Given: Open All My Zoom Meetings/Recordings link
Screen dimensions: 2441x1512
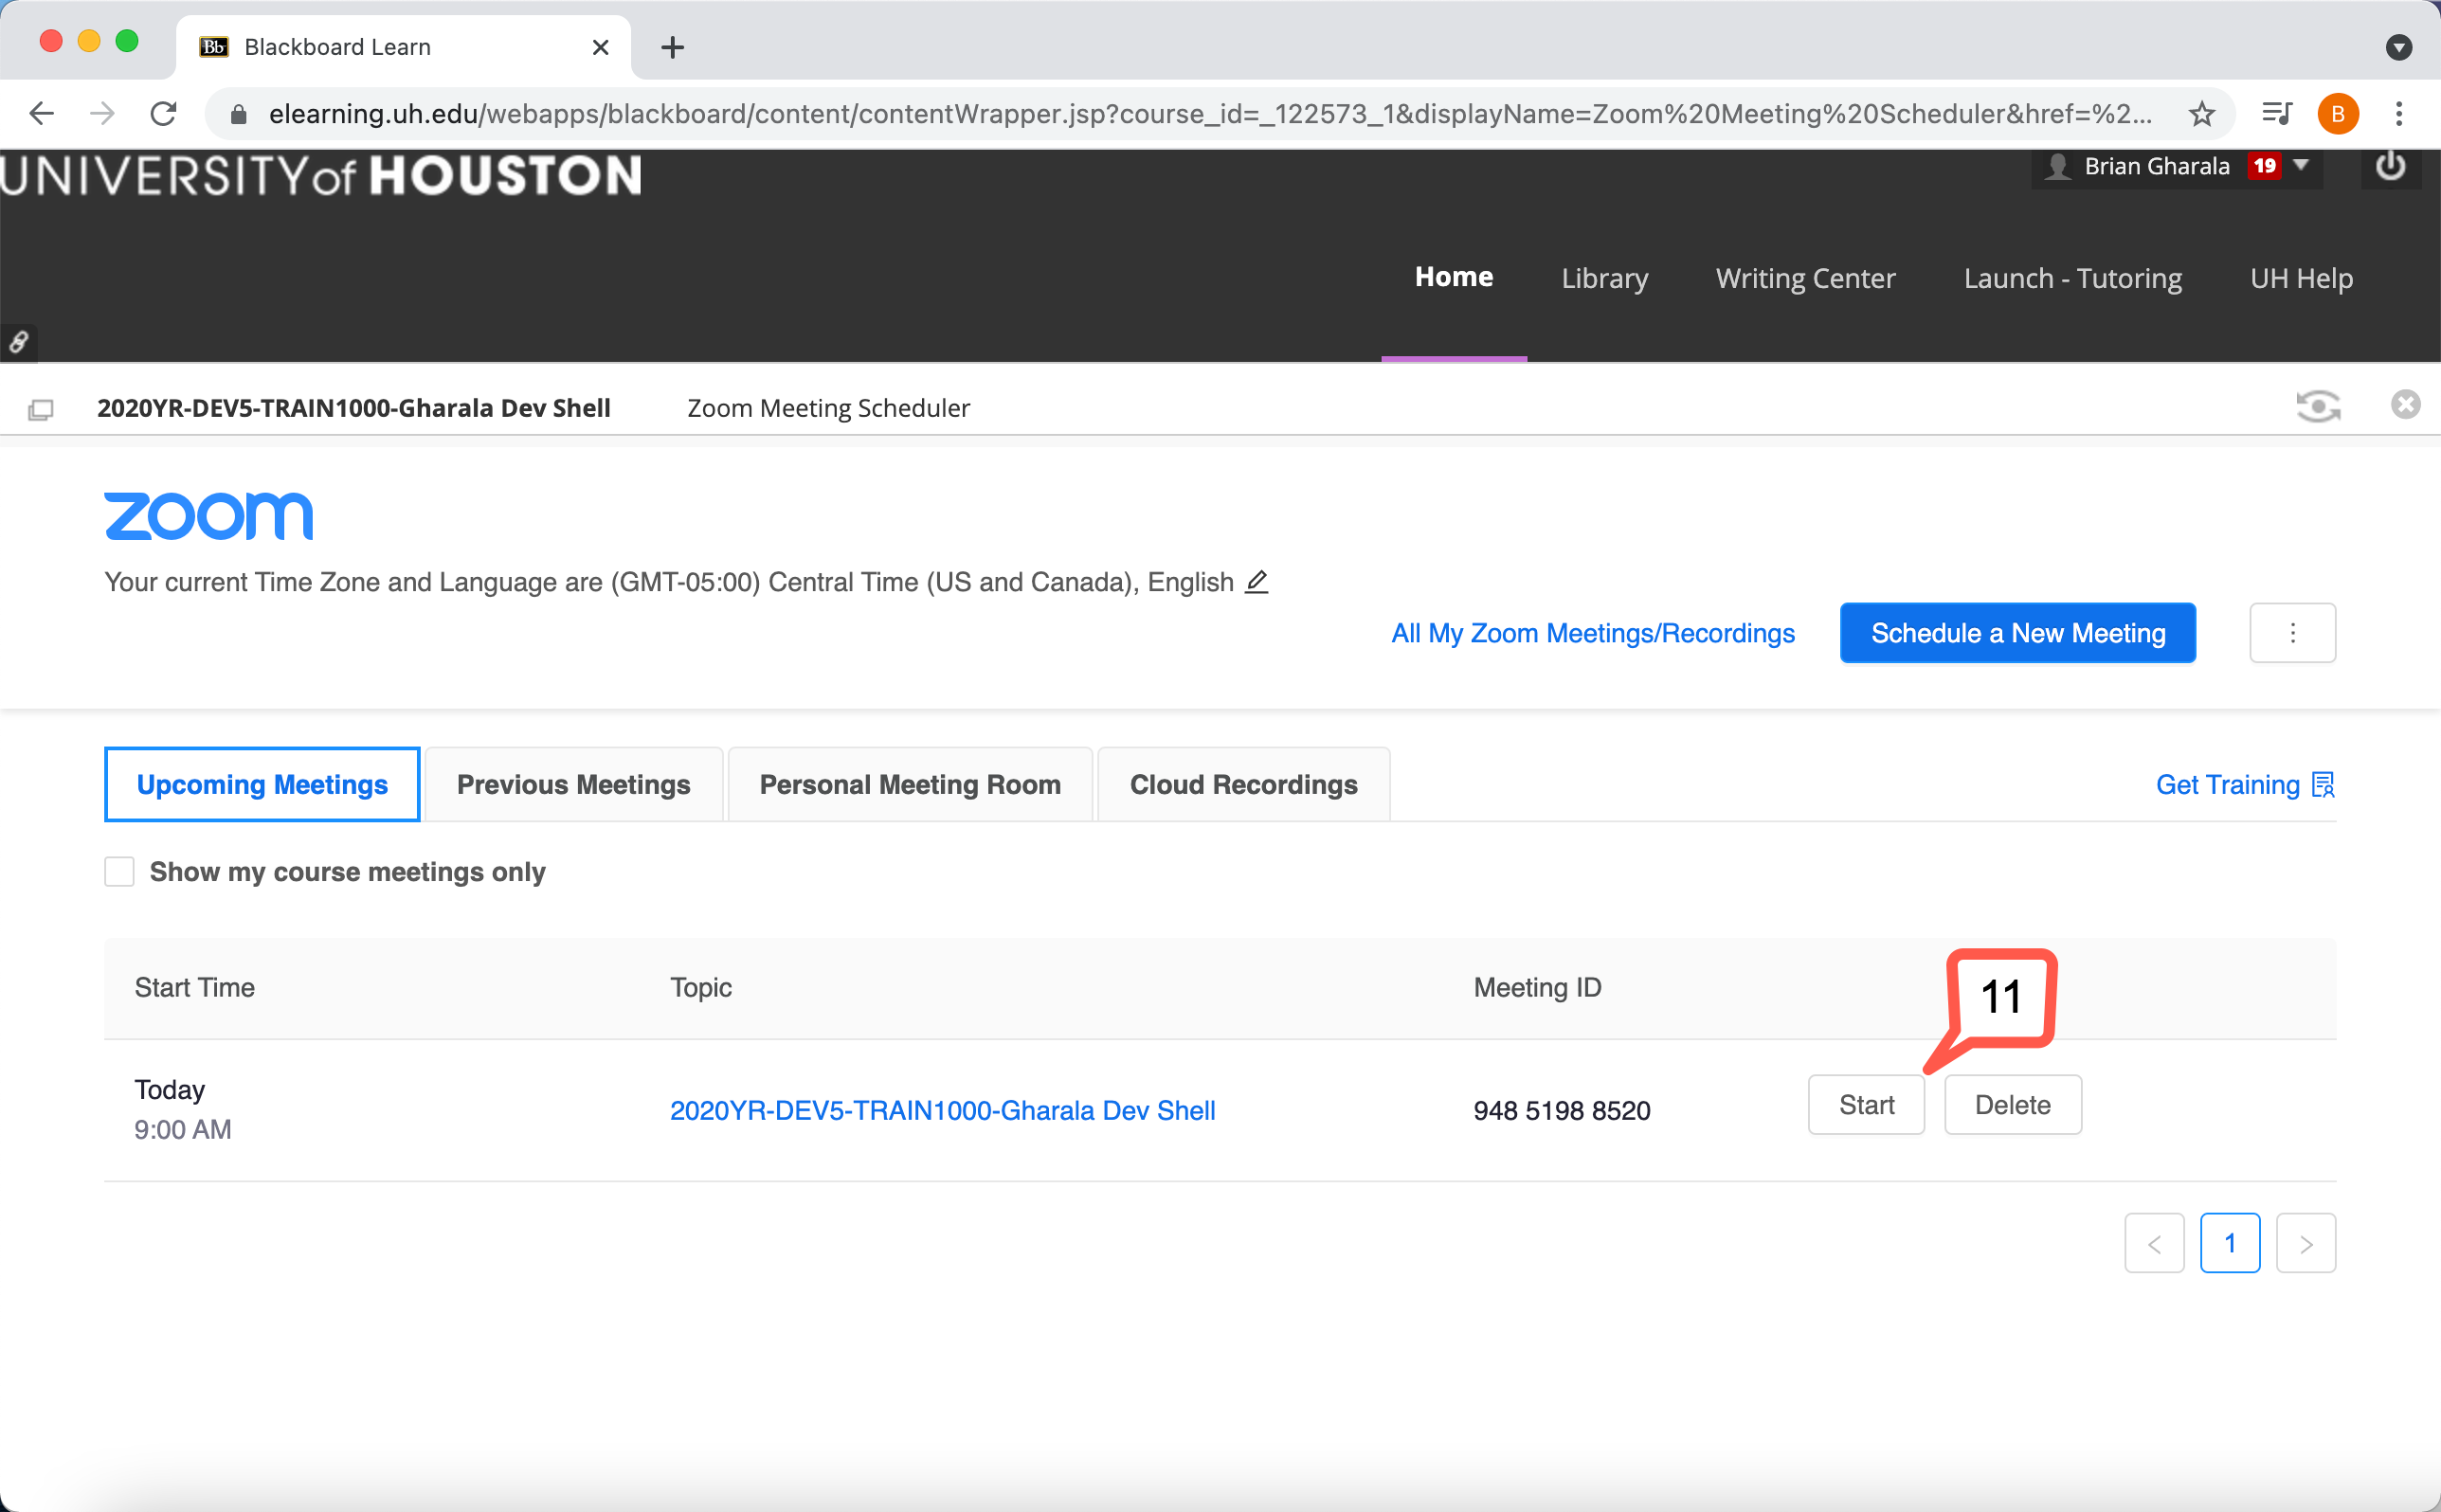Looking at the screenshot, I should click(1593, 633).
